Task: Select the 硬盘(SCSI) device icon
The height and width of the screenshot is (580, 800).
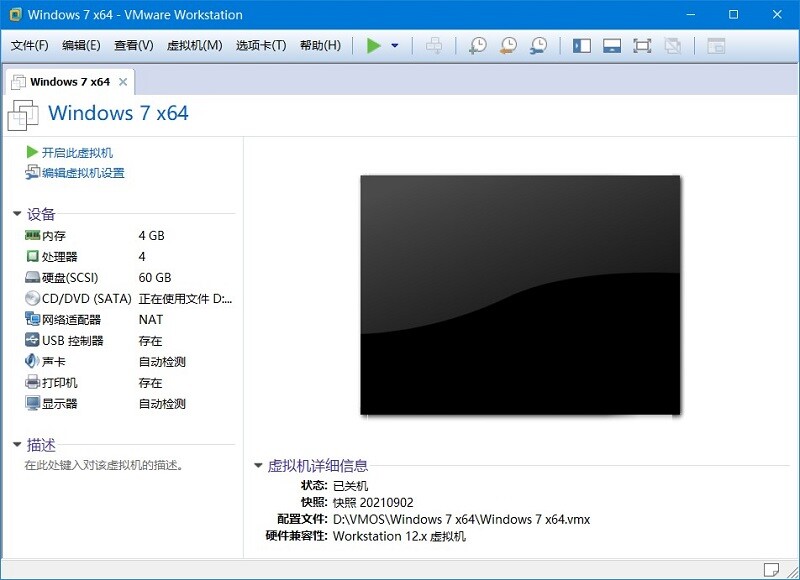Action: (32, 278)
